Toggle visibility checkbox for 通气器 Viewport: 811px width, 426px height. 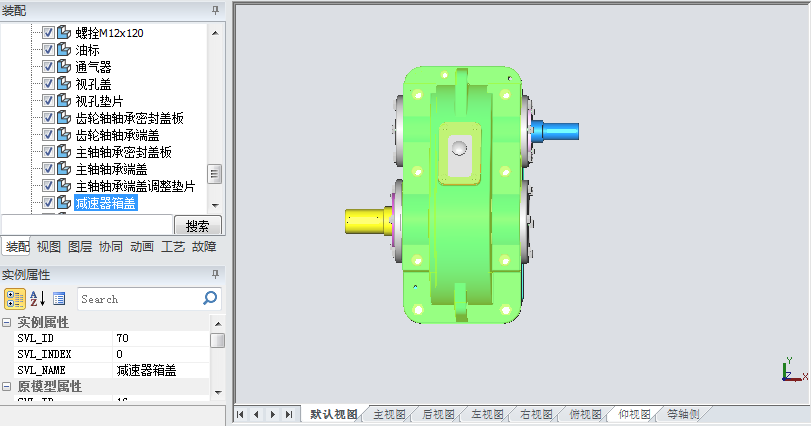tap(48, 67)
